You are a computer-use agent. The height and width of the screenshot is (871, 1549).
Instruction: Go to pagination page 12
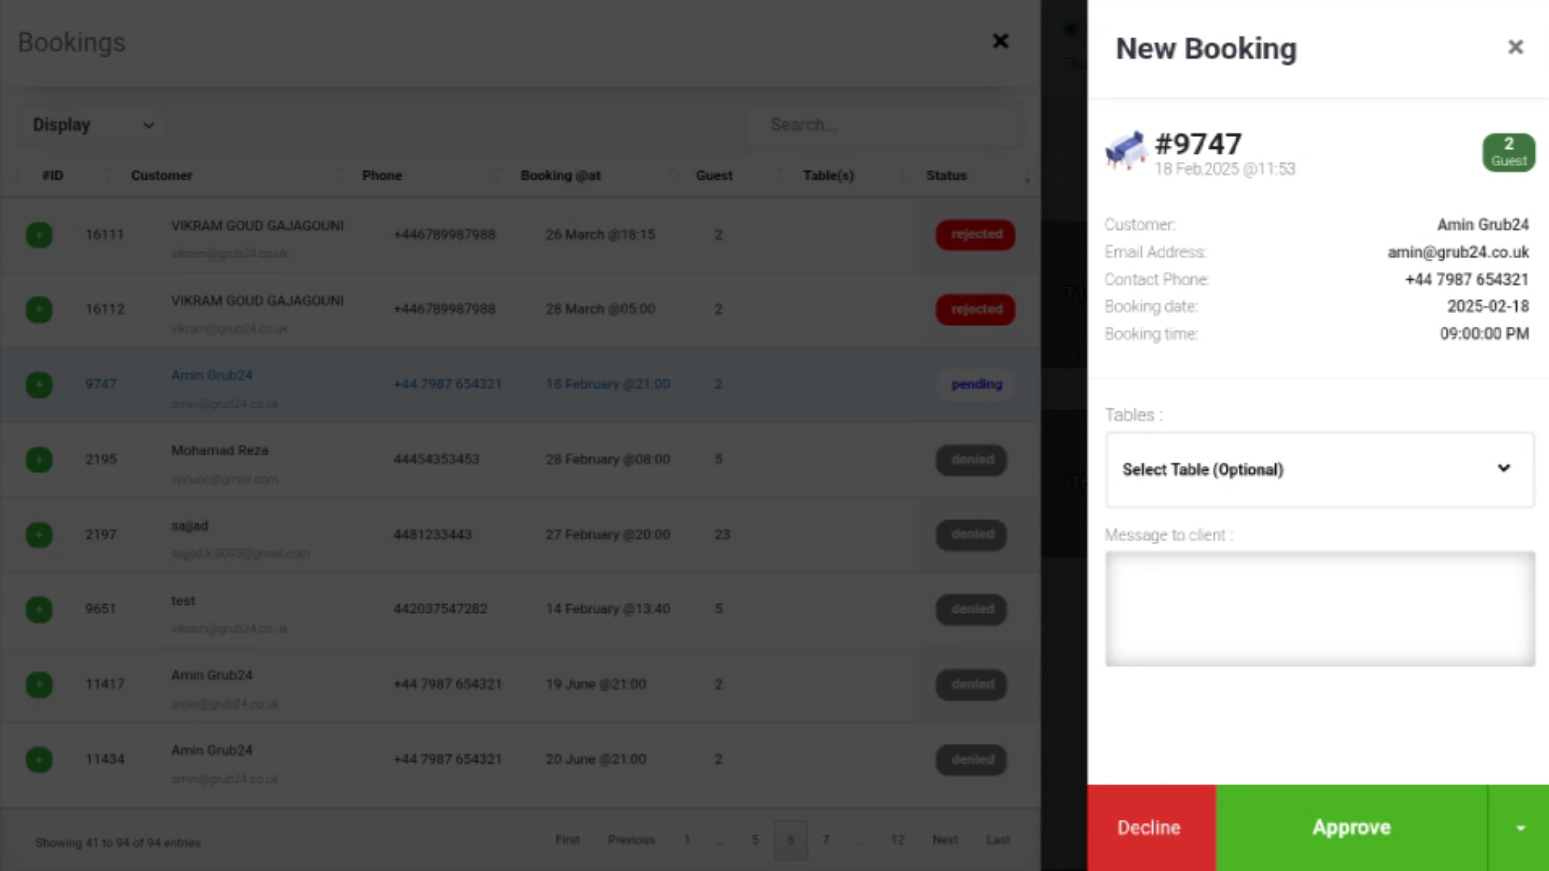pyautogui.click(x=897, y=840)
